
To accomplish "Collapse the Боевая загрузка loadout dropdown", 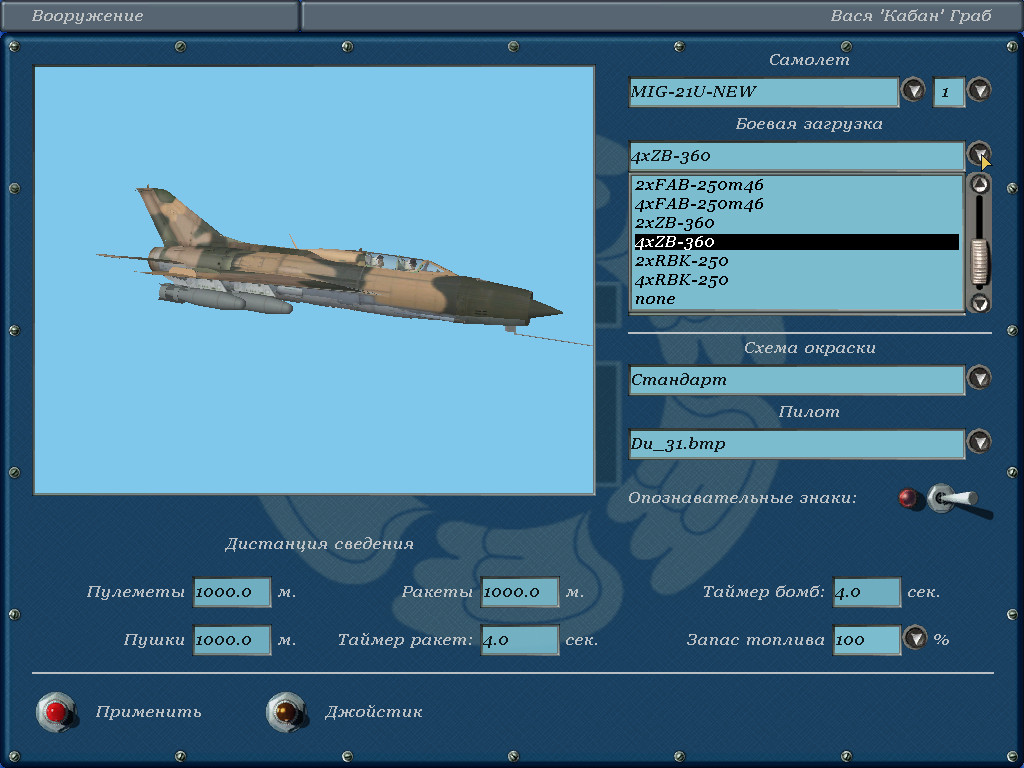I will (980, 154).
